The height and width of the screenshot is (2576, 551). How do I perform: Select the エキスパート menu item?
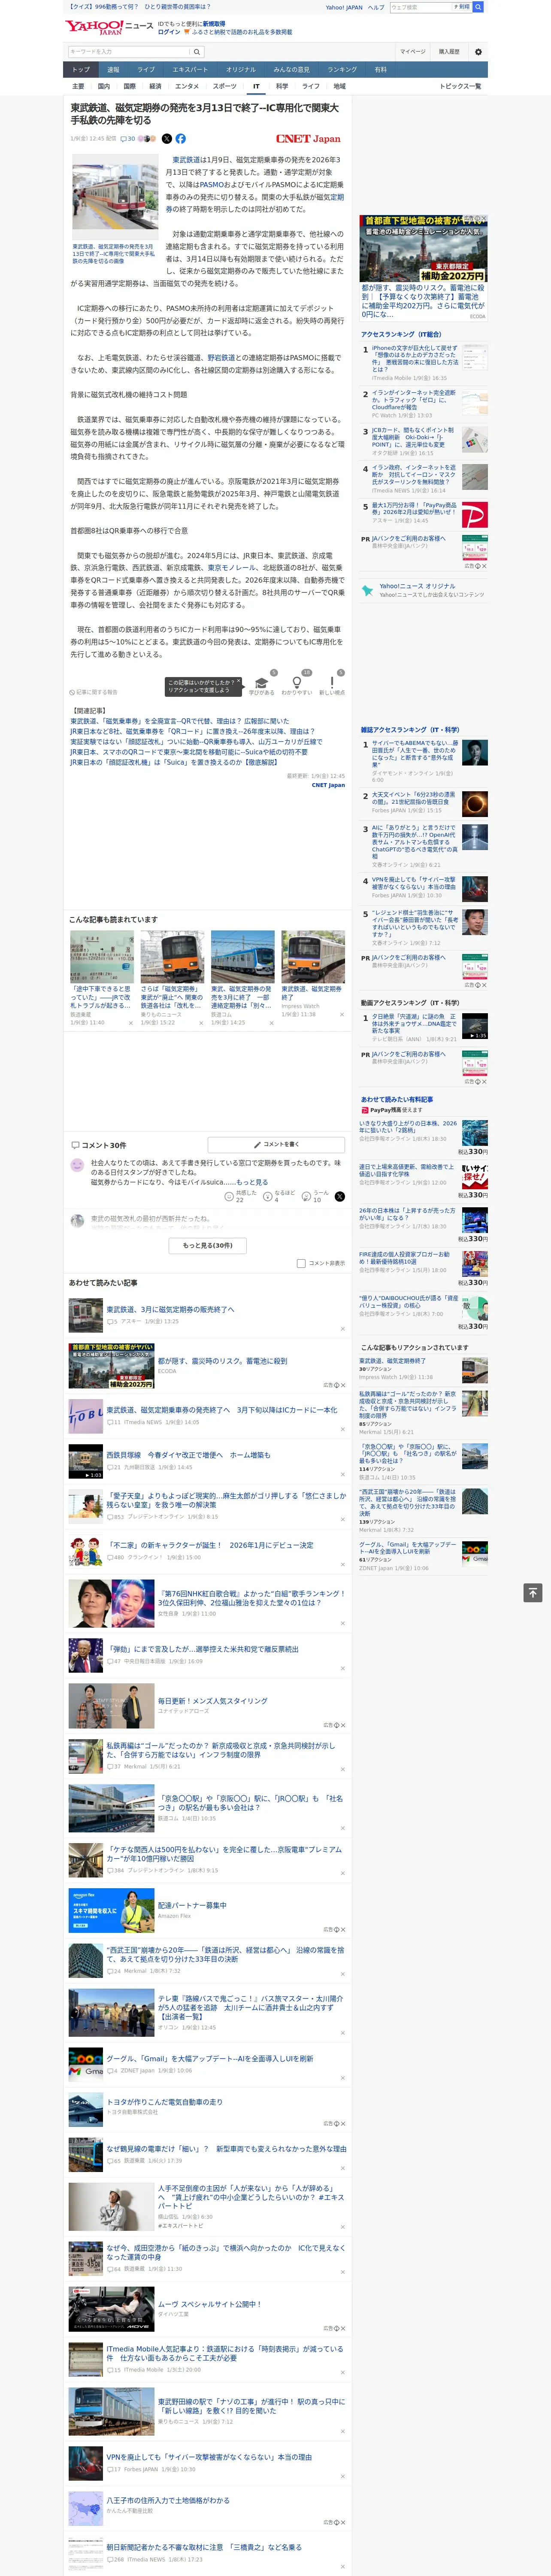click(190, 70)
